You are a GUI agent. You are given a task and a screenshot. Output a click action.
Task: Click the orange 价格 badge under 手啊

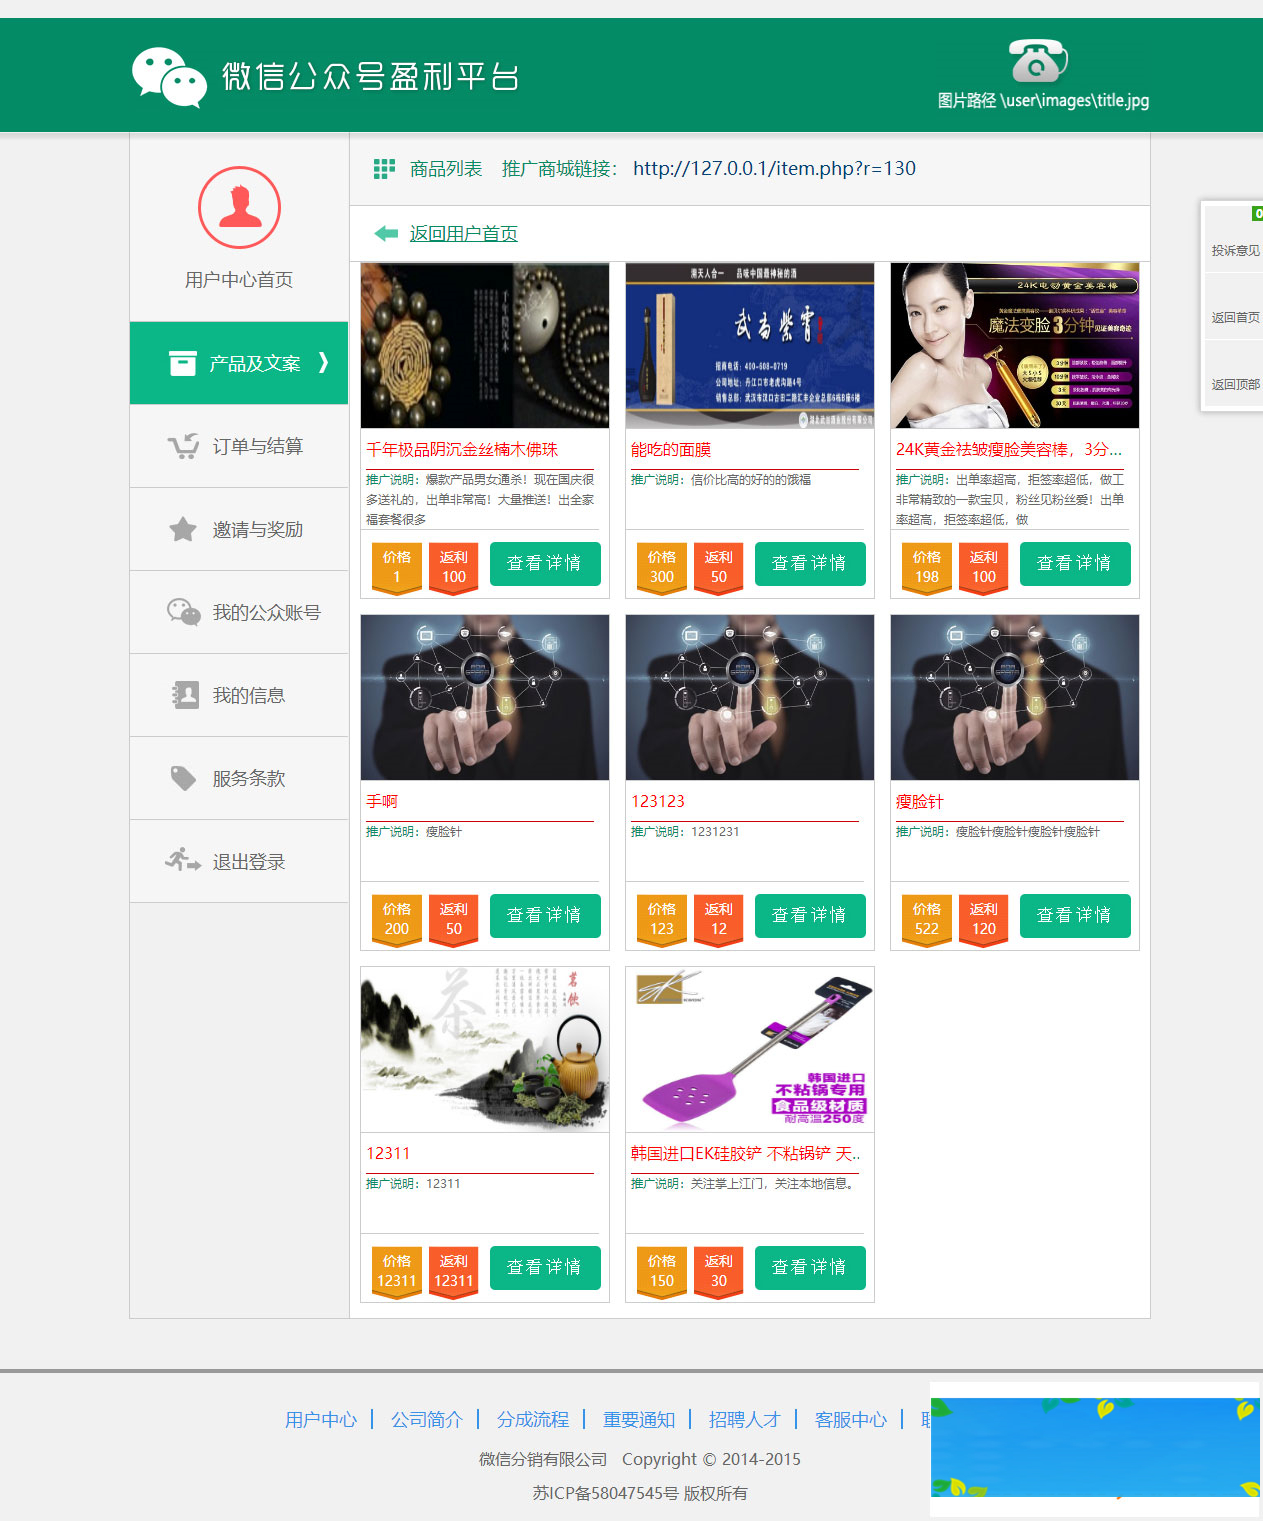pos(396,916)
